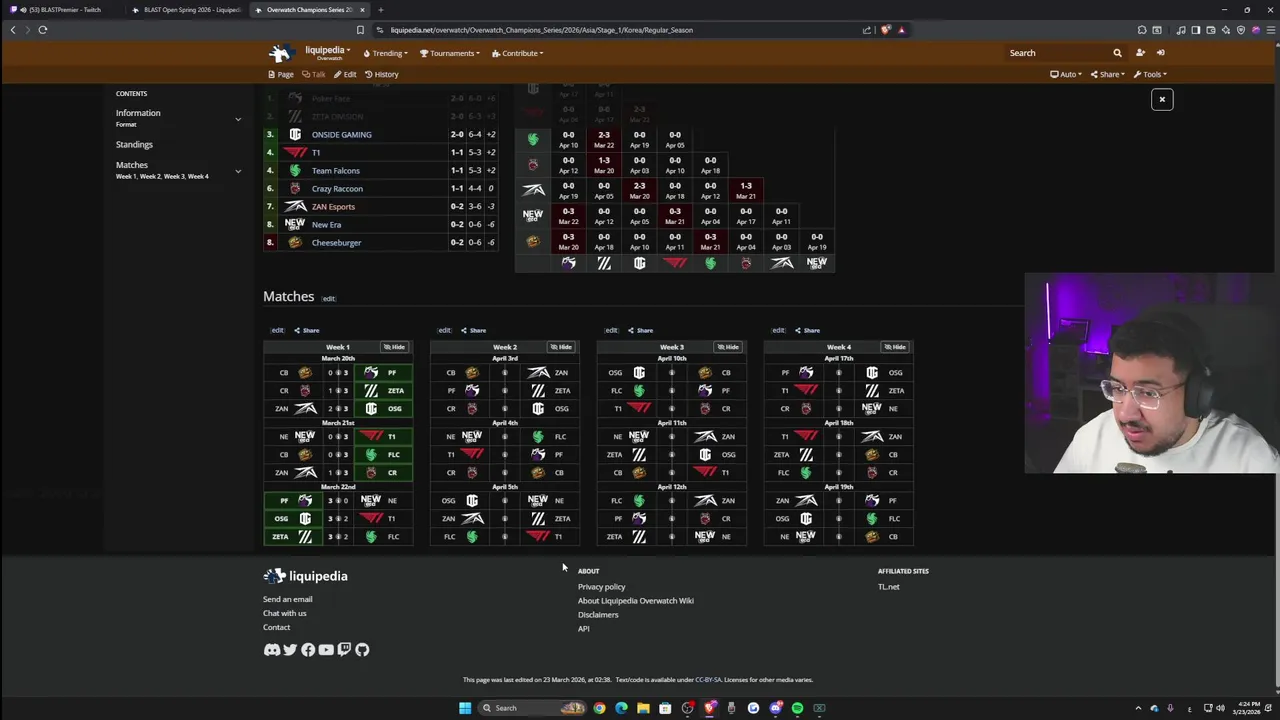1280x720 pixels.
Task: Click the edit link next to Matches heading
Action: [328, 298]
